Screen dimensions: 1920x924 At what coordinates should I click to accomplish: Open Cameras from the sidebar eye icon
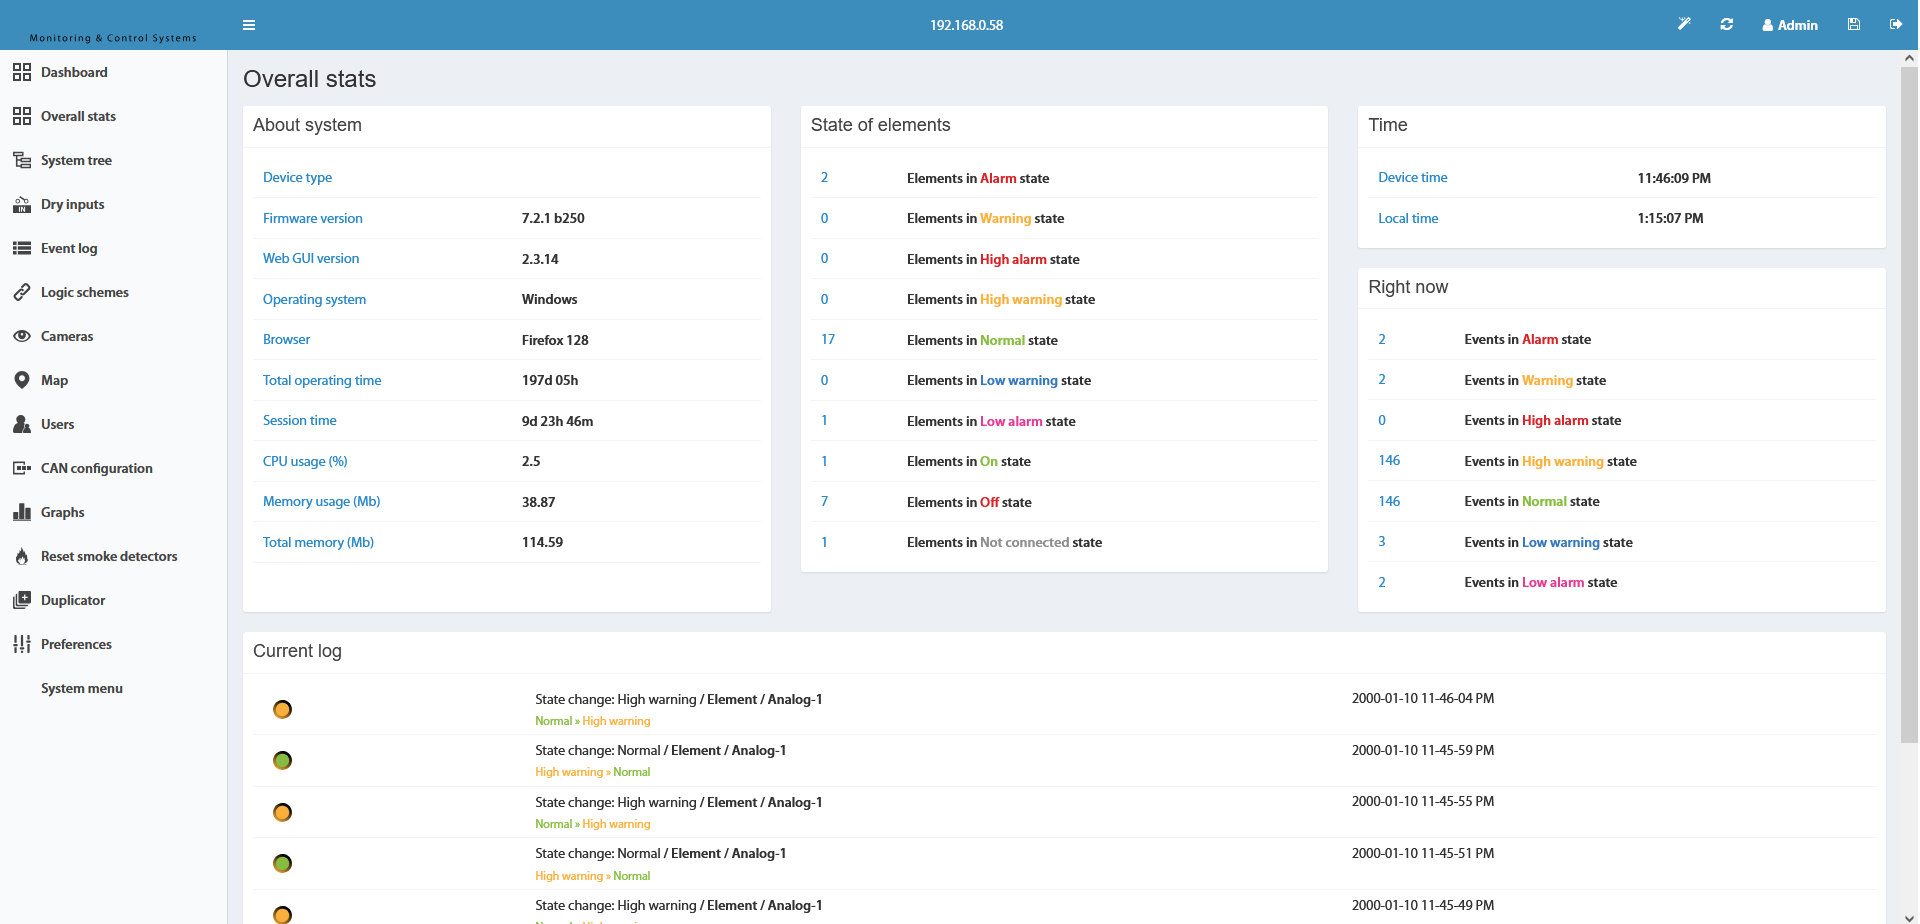(x=22, y=336)
